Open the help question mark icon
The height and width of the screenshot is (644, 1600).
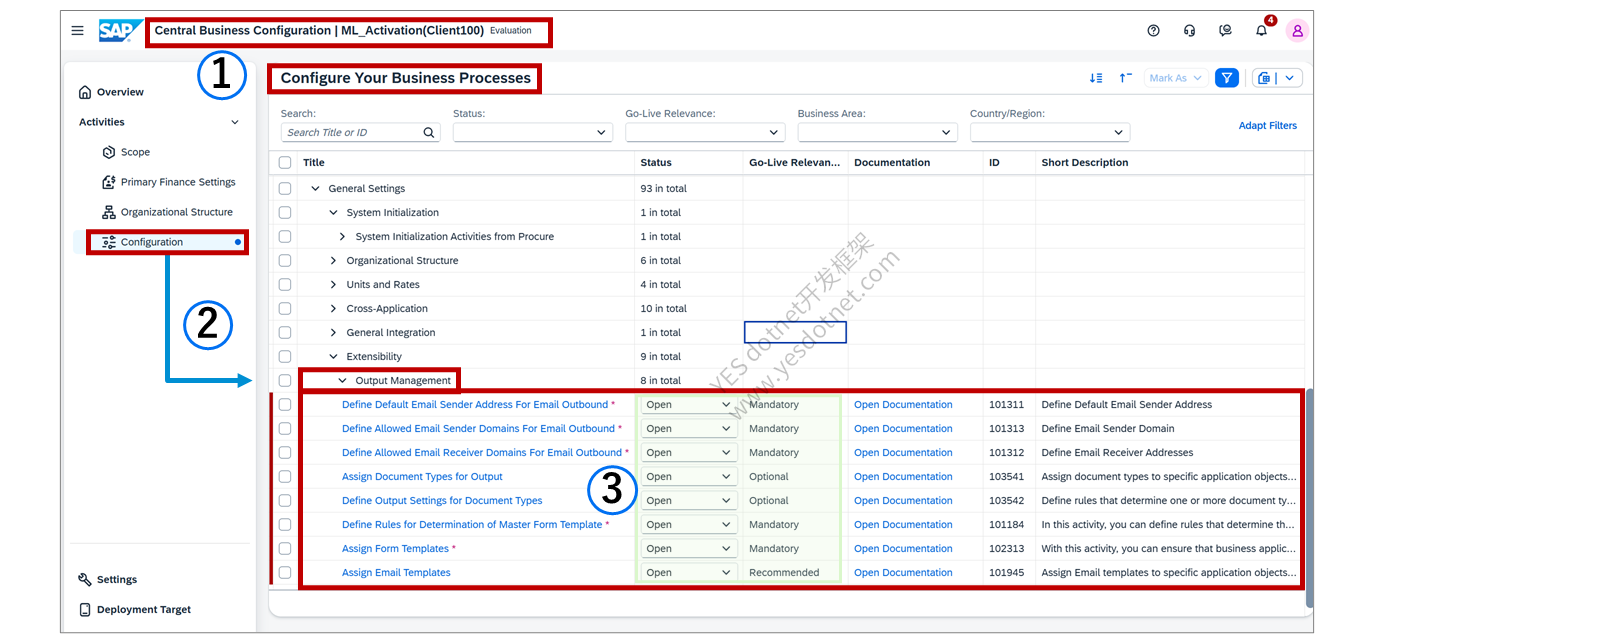[1153, 31]
